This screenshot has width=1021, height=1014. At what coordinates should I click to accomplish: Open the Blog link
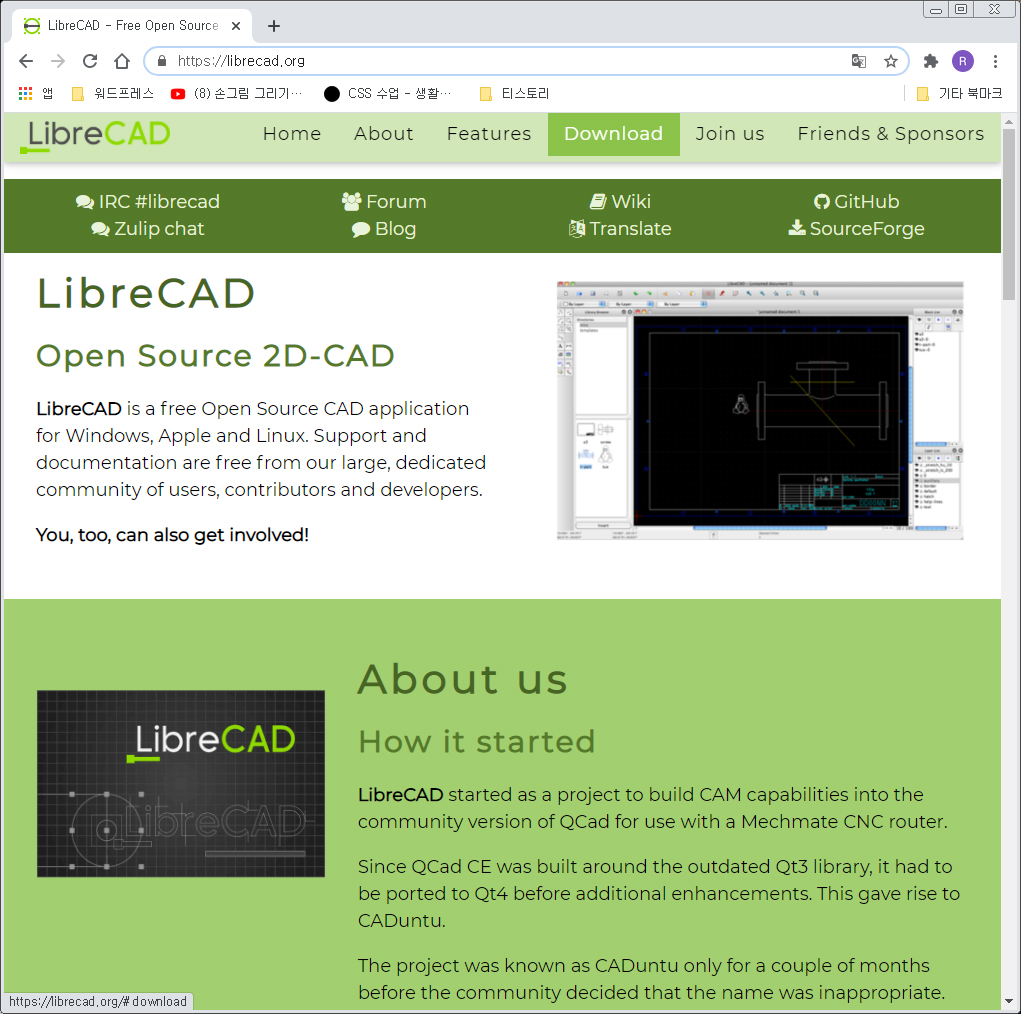pyautogui.click(x=384, y=229)
